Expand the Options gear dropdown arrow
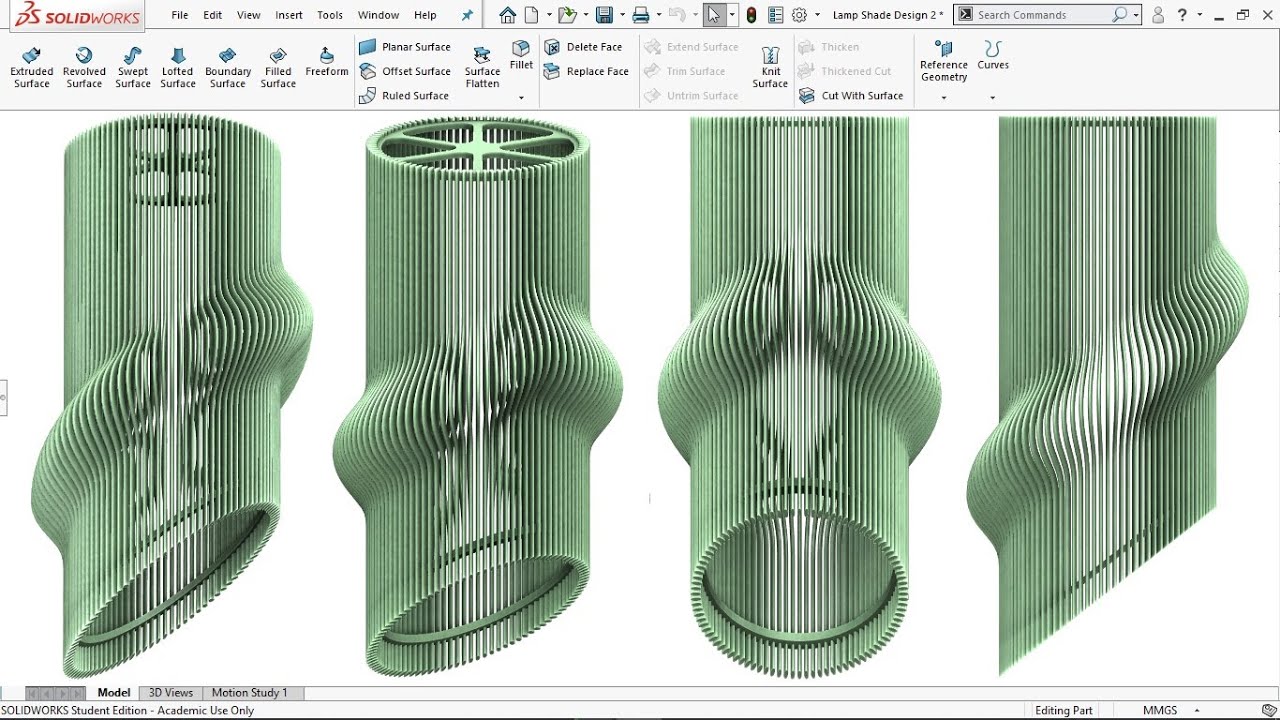The image size is (1280, 720). pos(817,15)
